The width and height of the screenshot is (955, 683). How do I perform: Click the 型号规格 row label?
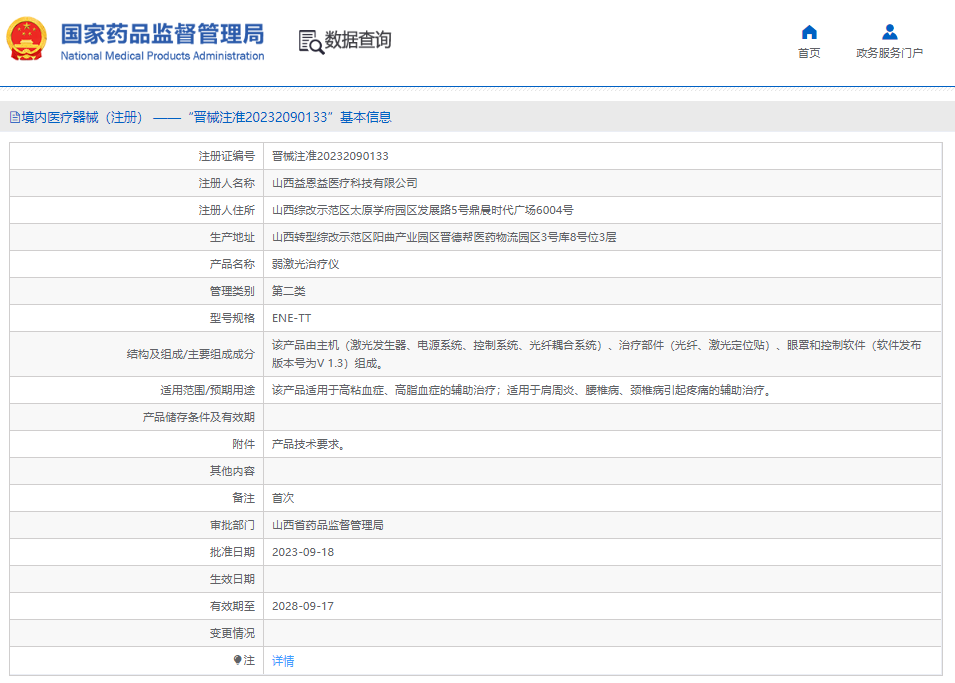point(232,318)
